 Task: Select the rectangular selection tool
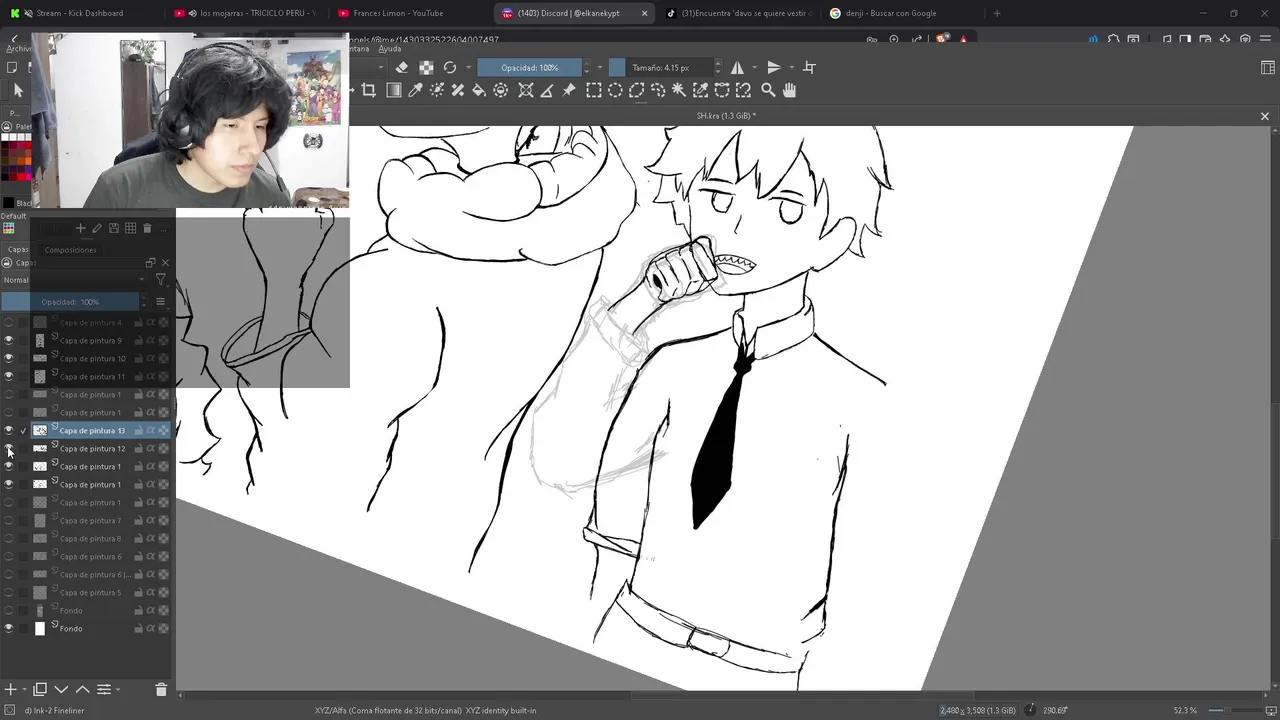coord(594,90)
